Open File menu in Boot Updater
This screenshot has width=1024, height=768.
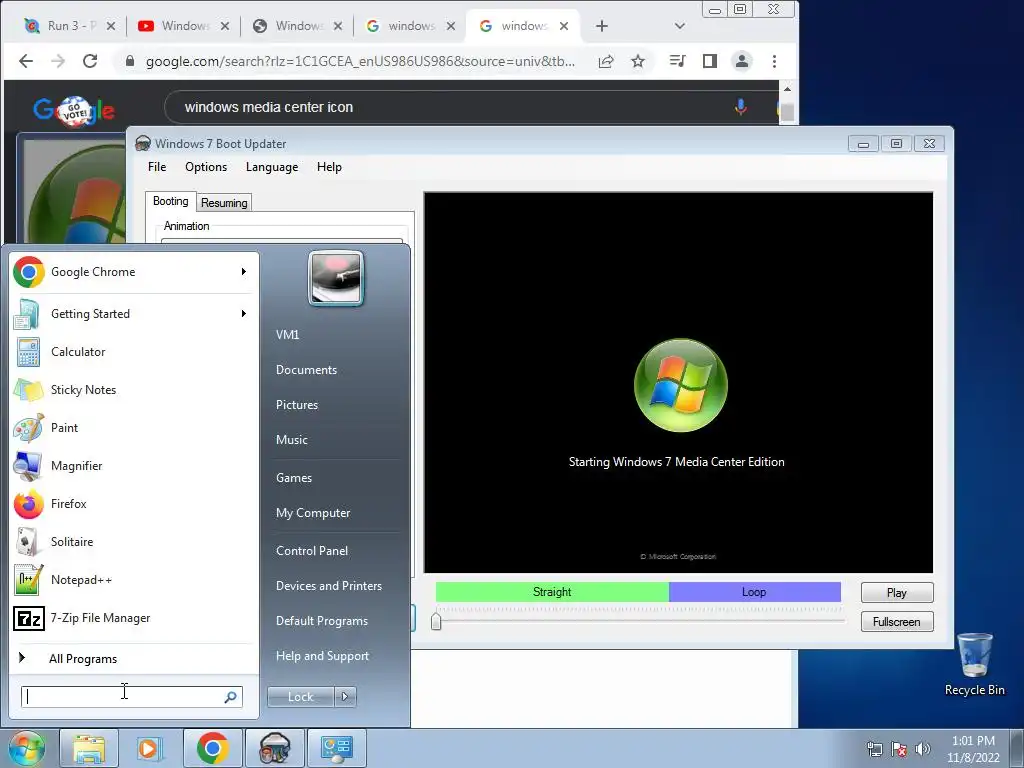tap(157, 167)
